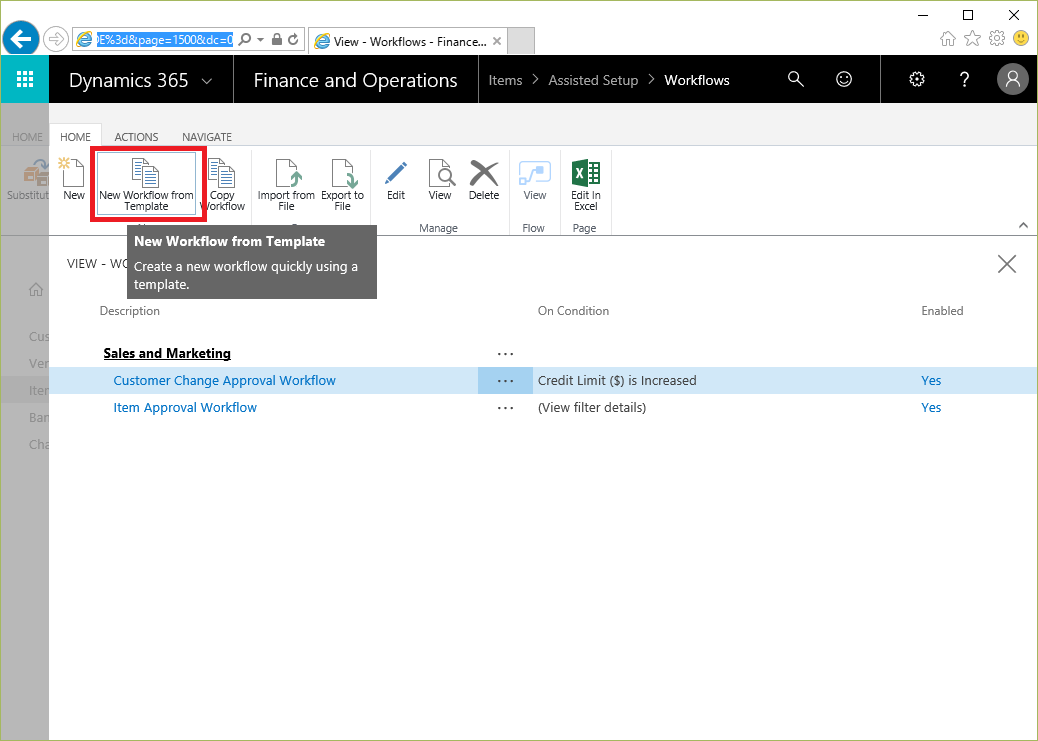
Task: Open Edit in Excel
Action: pos(586,185)
